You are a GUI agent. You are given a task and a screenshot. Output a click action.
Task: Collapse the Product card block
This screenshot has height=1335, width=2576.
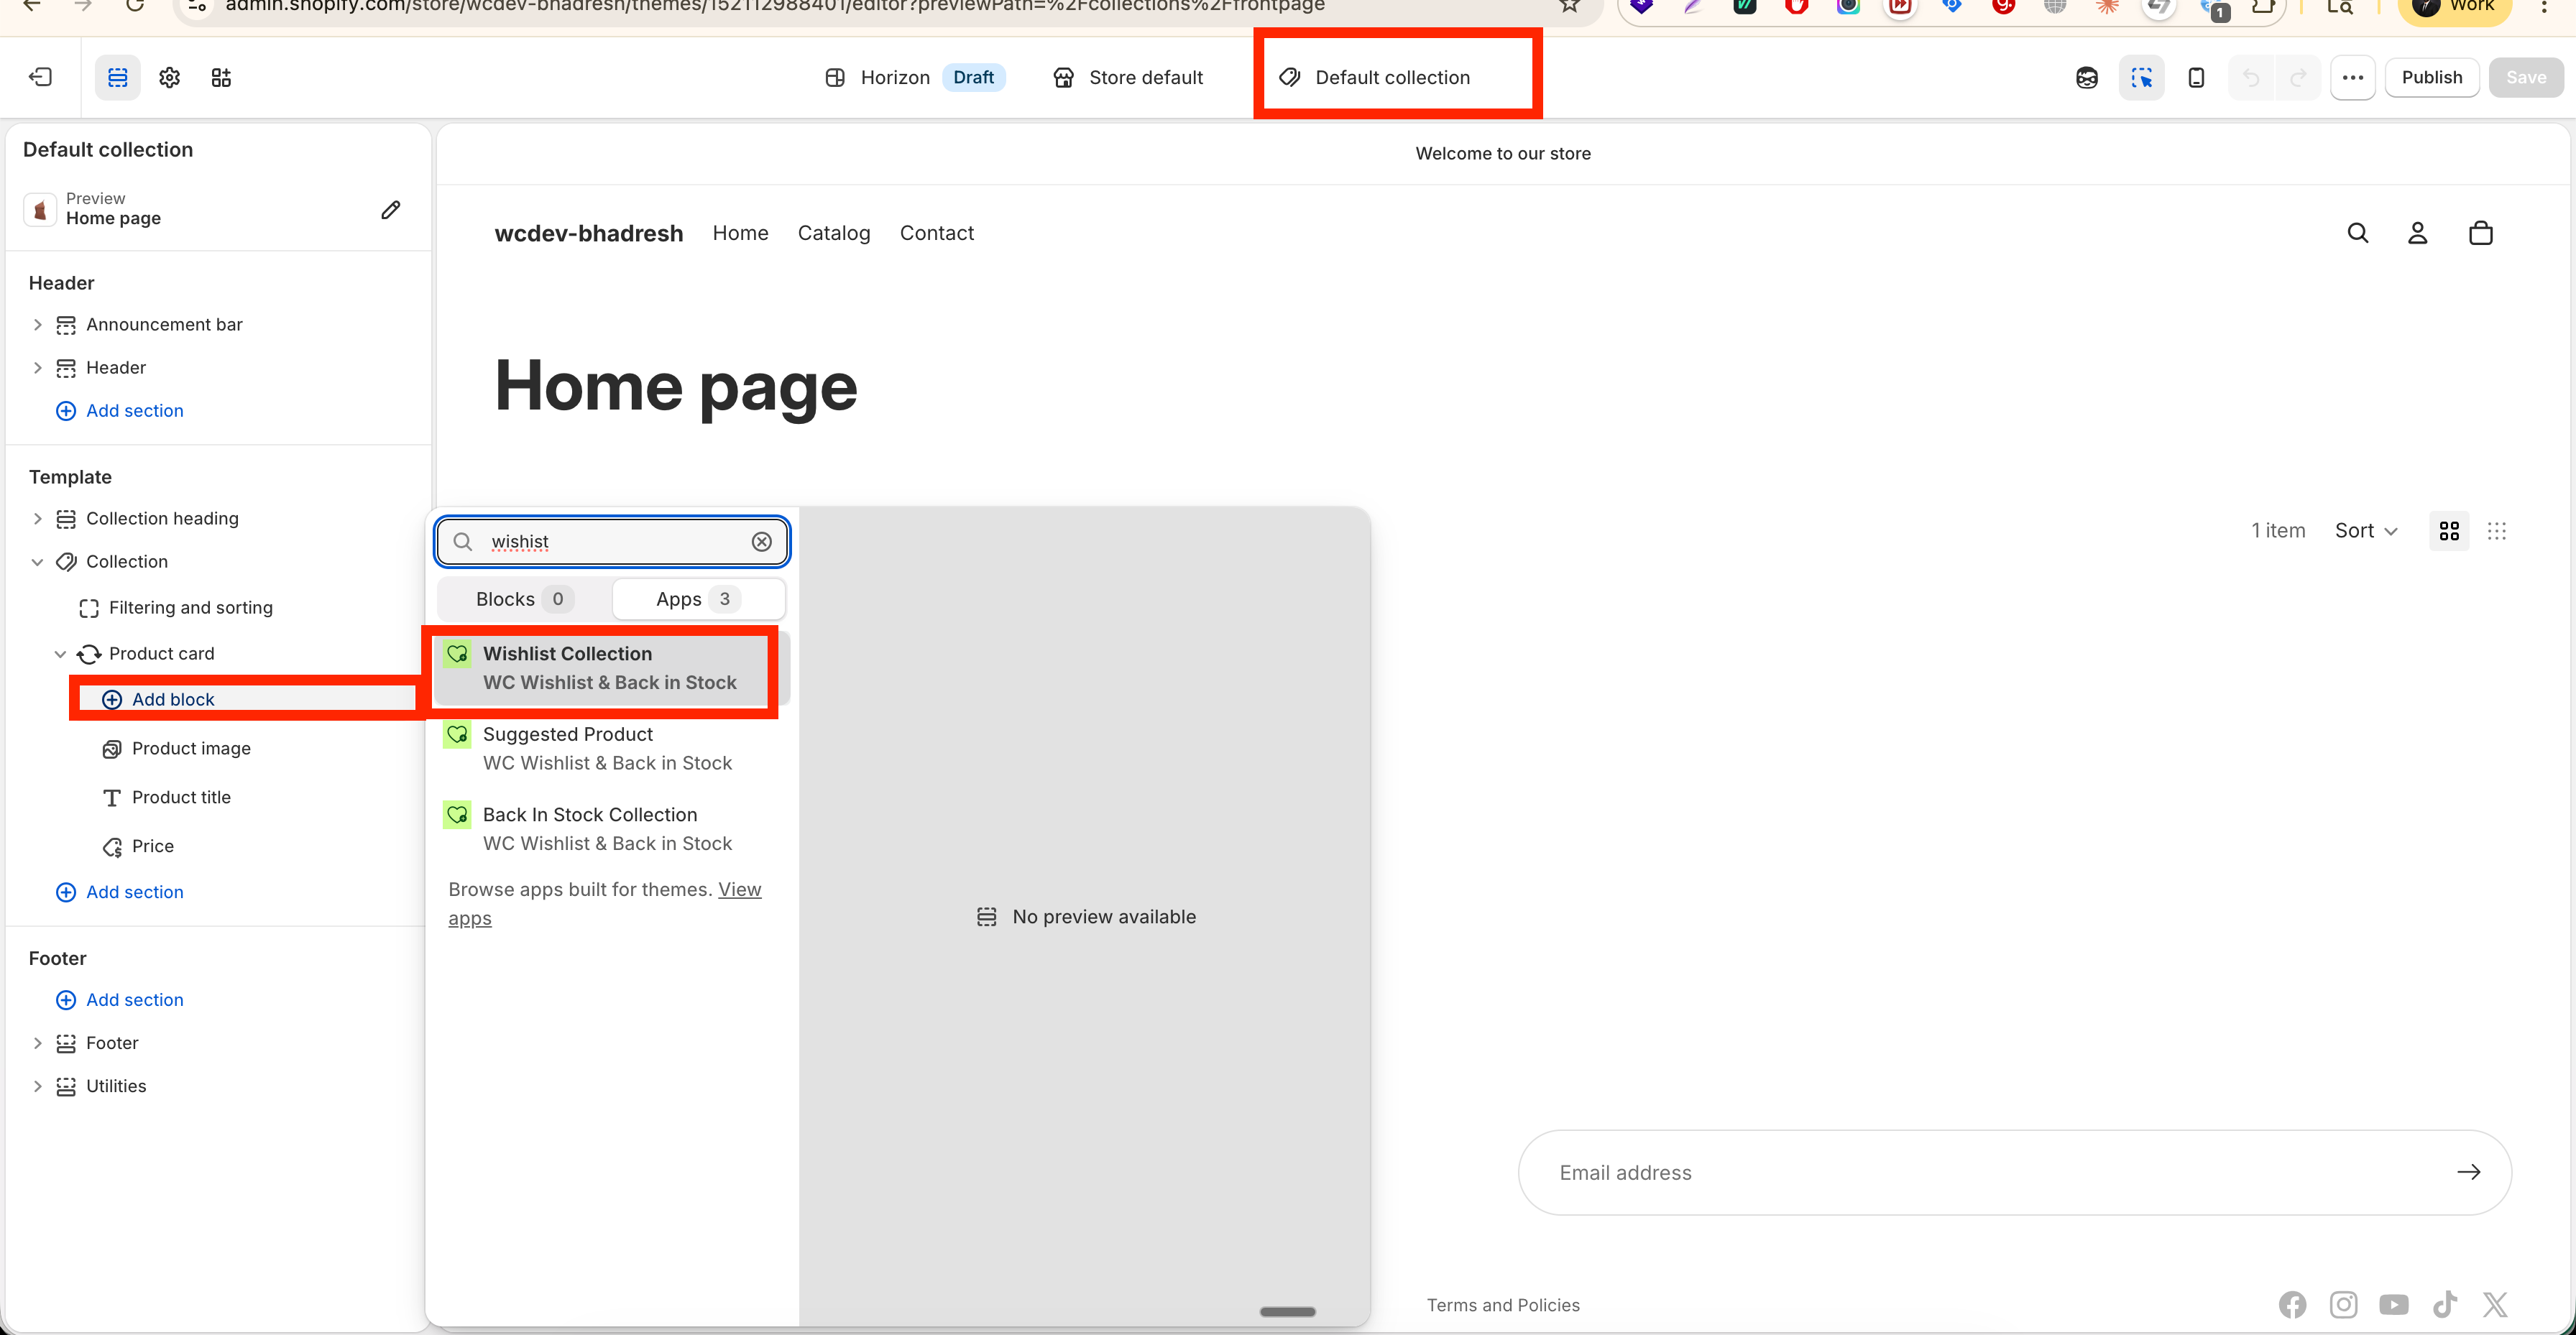tap(60, 653)
